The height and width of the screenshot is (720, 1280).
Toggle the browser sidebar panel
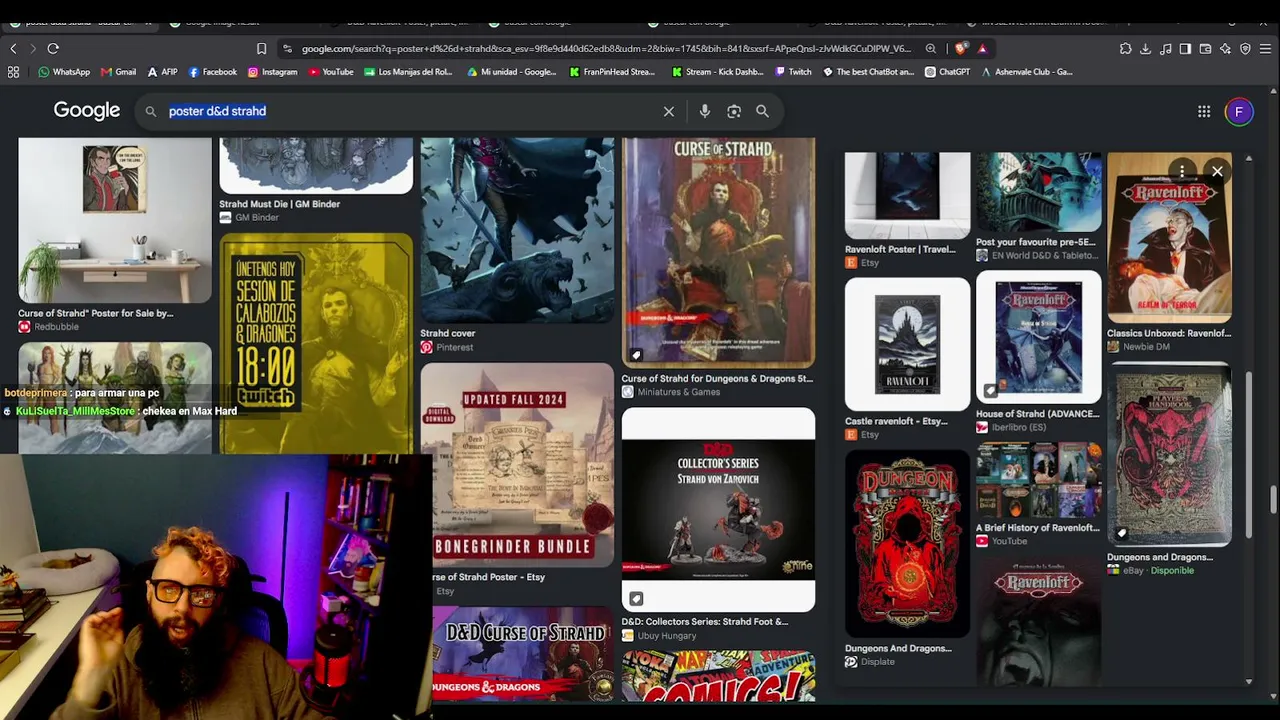pyautogui.click(x=1185, y=48)
